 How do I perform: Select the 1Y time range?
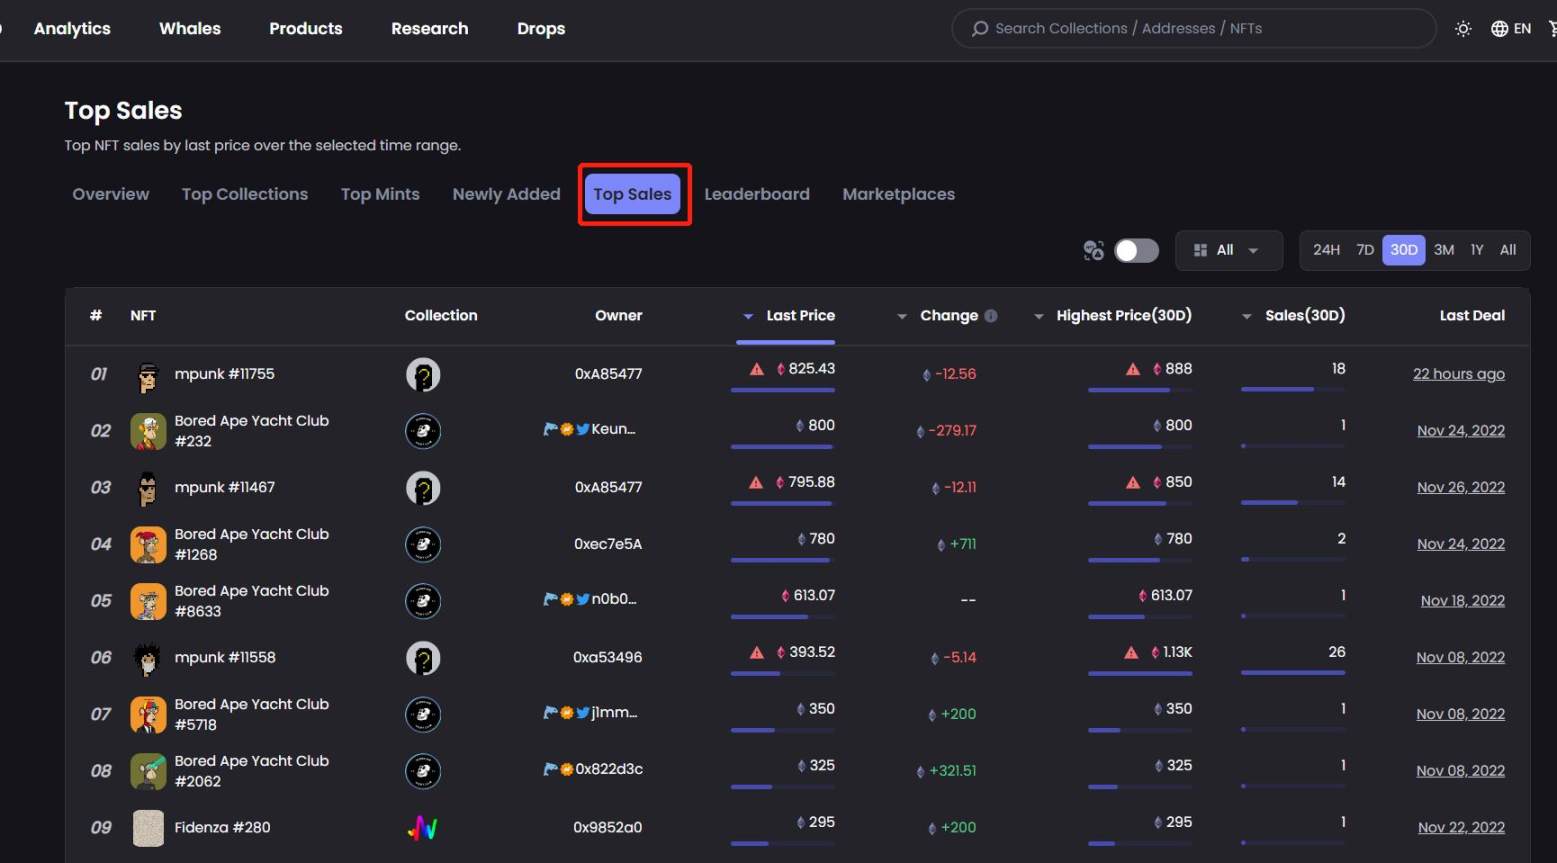click(x=1477, y=250)
